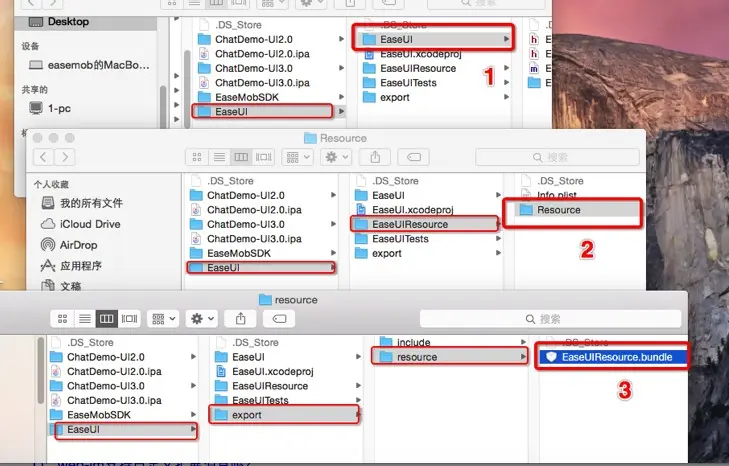Click edit tags button in resource window
This screenshot has height=466, width=729.
[279, 319]
